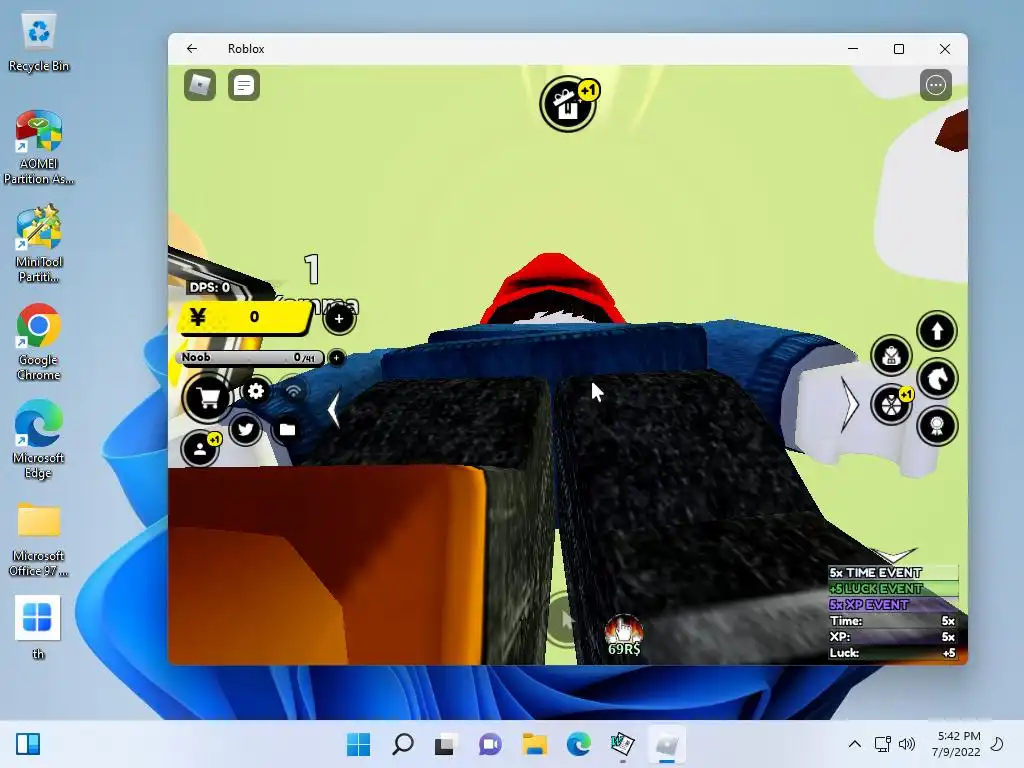Open the in-game settings gear

(256, 391)
